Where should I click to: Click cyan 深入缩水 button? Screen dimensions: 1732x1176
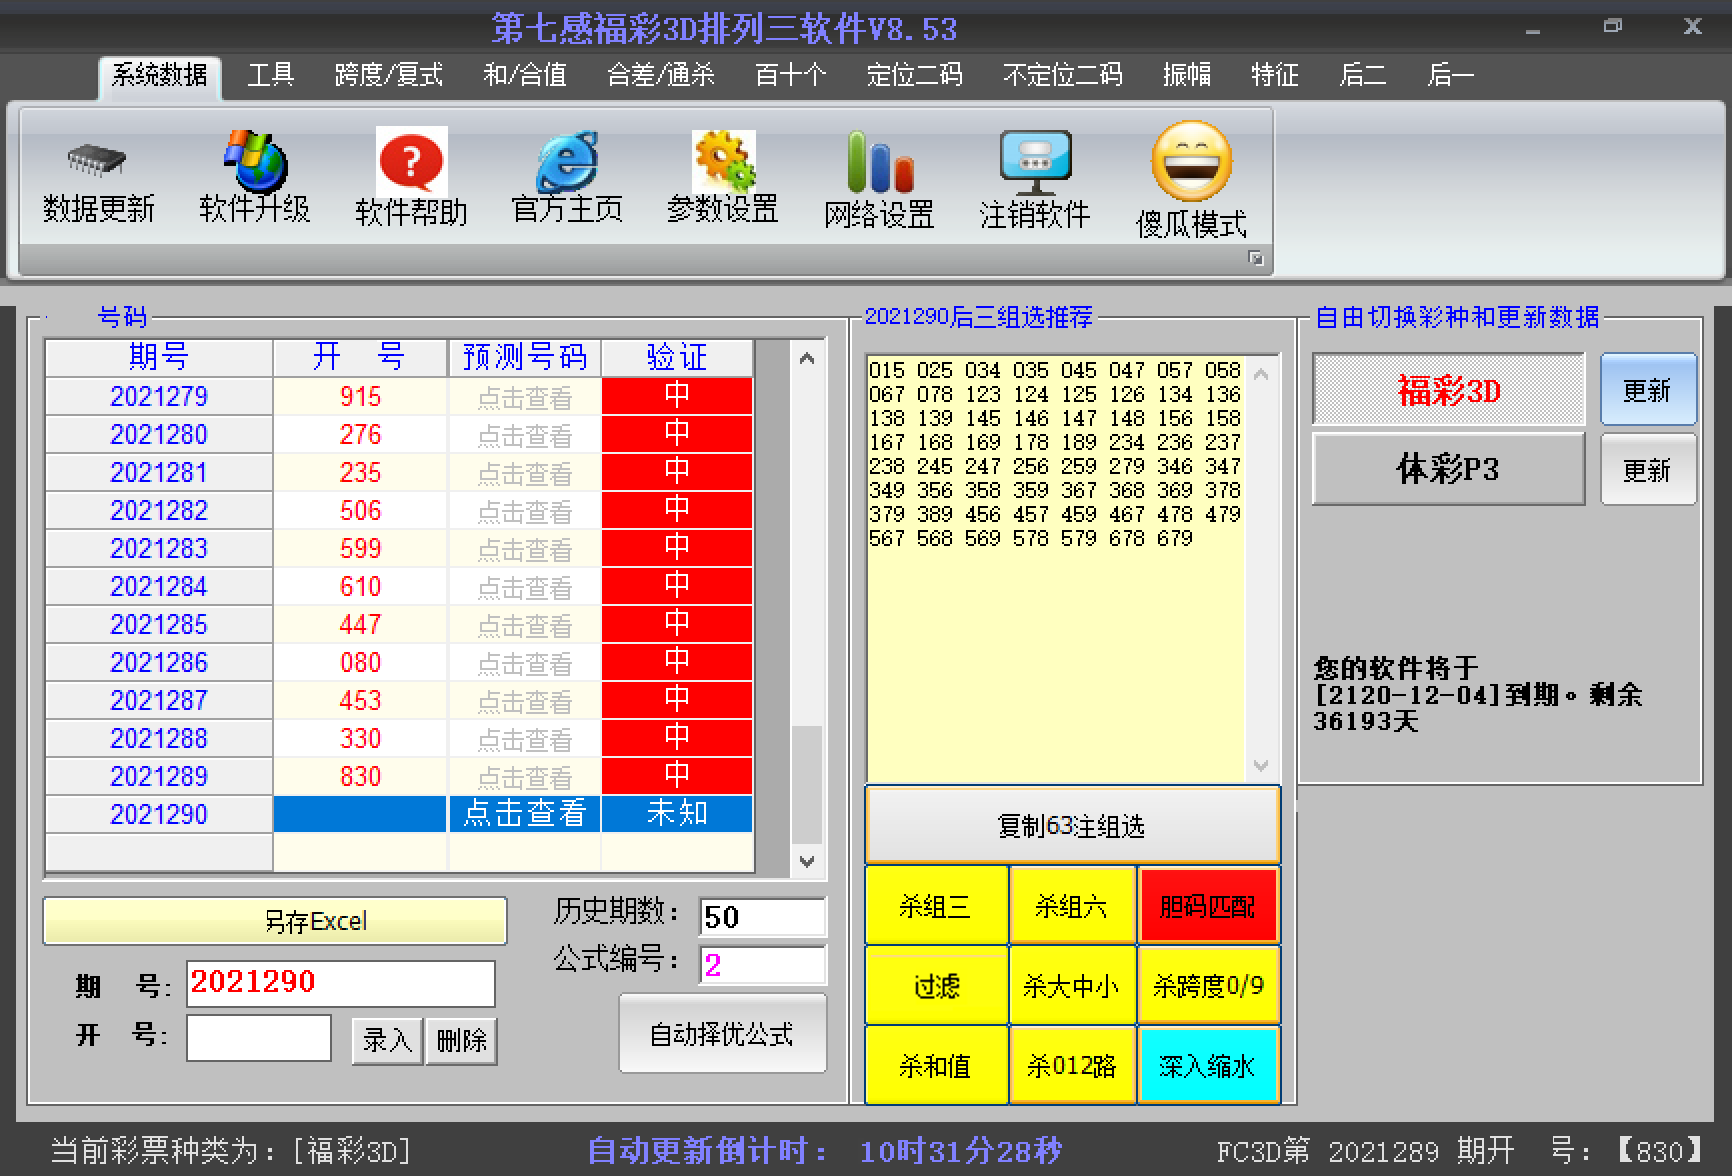click(x=1208, y=1066)
